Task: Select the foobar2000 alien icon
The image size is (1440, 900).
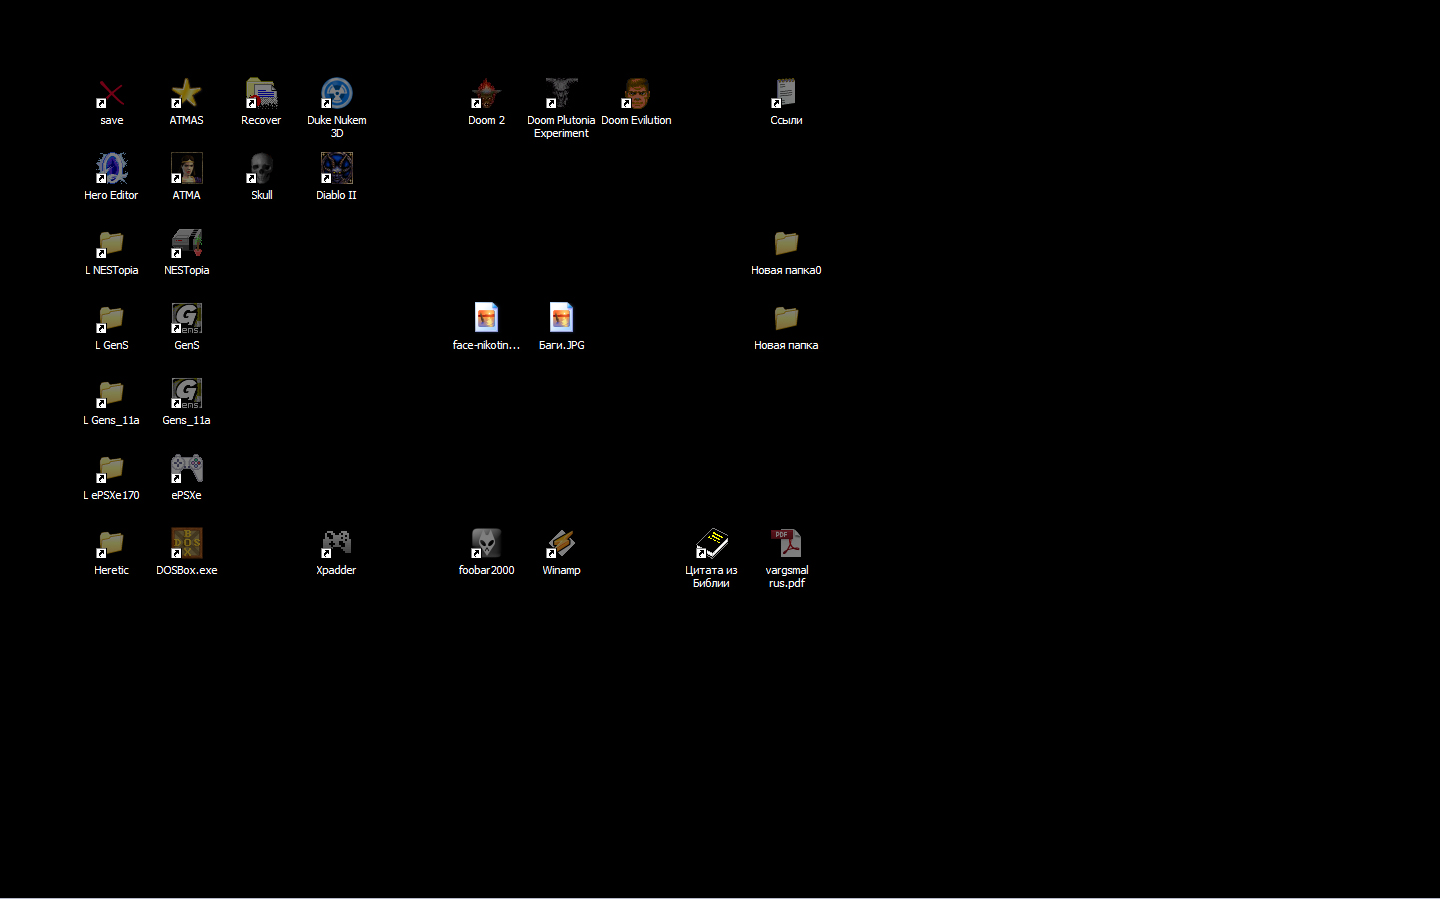Action: click(x=486, y=545)
